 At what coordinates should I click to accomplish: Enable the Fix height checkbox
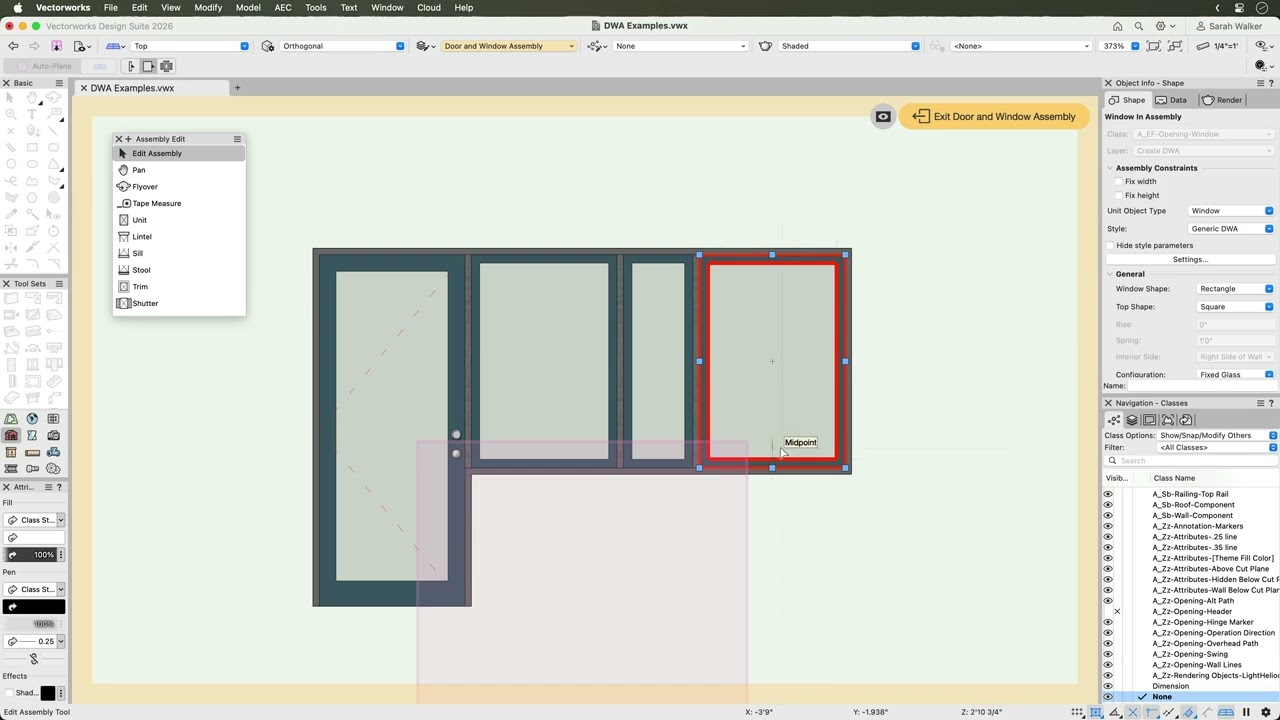(1118, 195)
